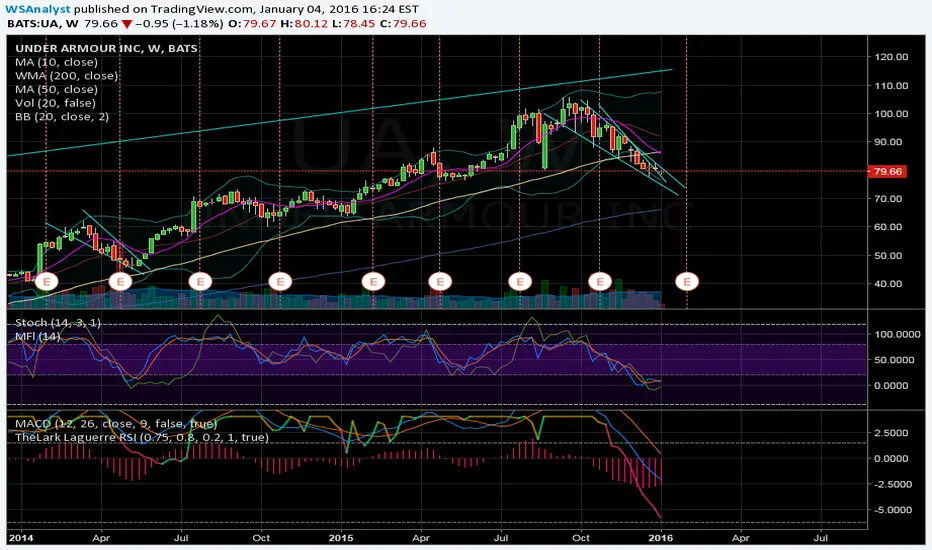932x550 pixels.
Task: Select the MA (10, close) indicator label
Action: (56, 62)
